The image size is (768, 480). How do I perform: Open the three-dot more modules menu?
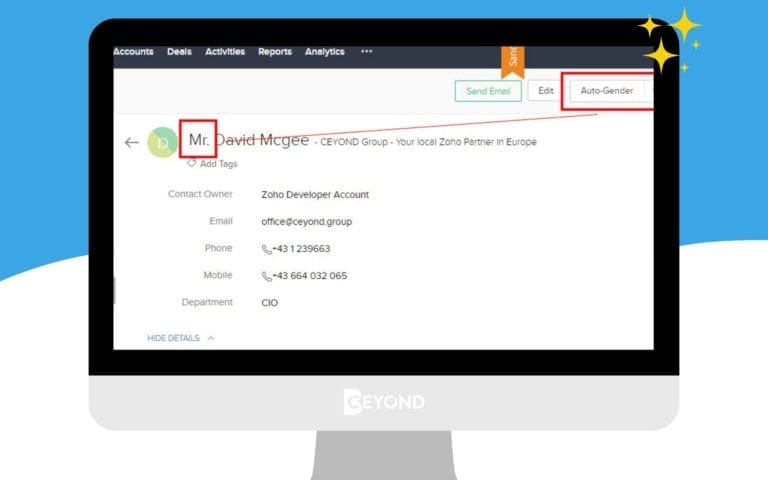[x=366, y=51]
